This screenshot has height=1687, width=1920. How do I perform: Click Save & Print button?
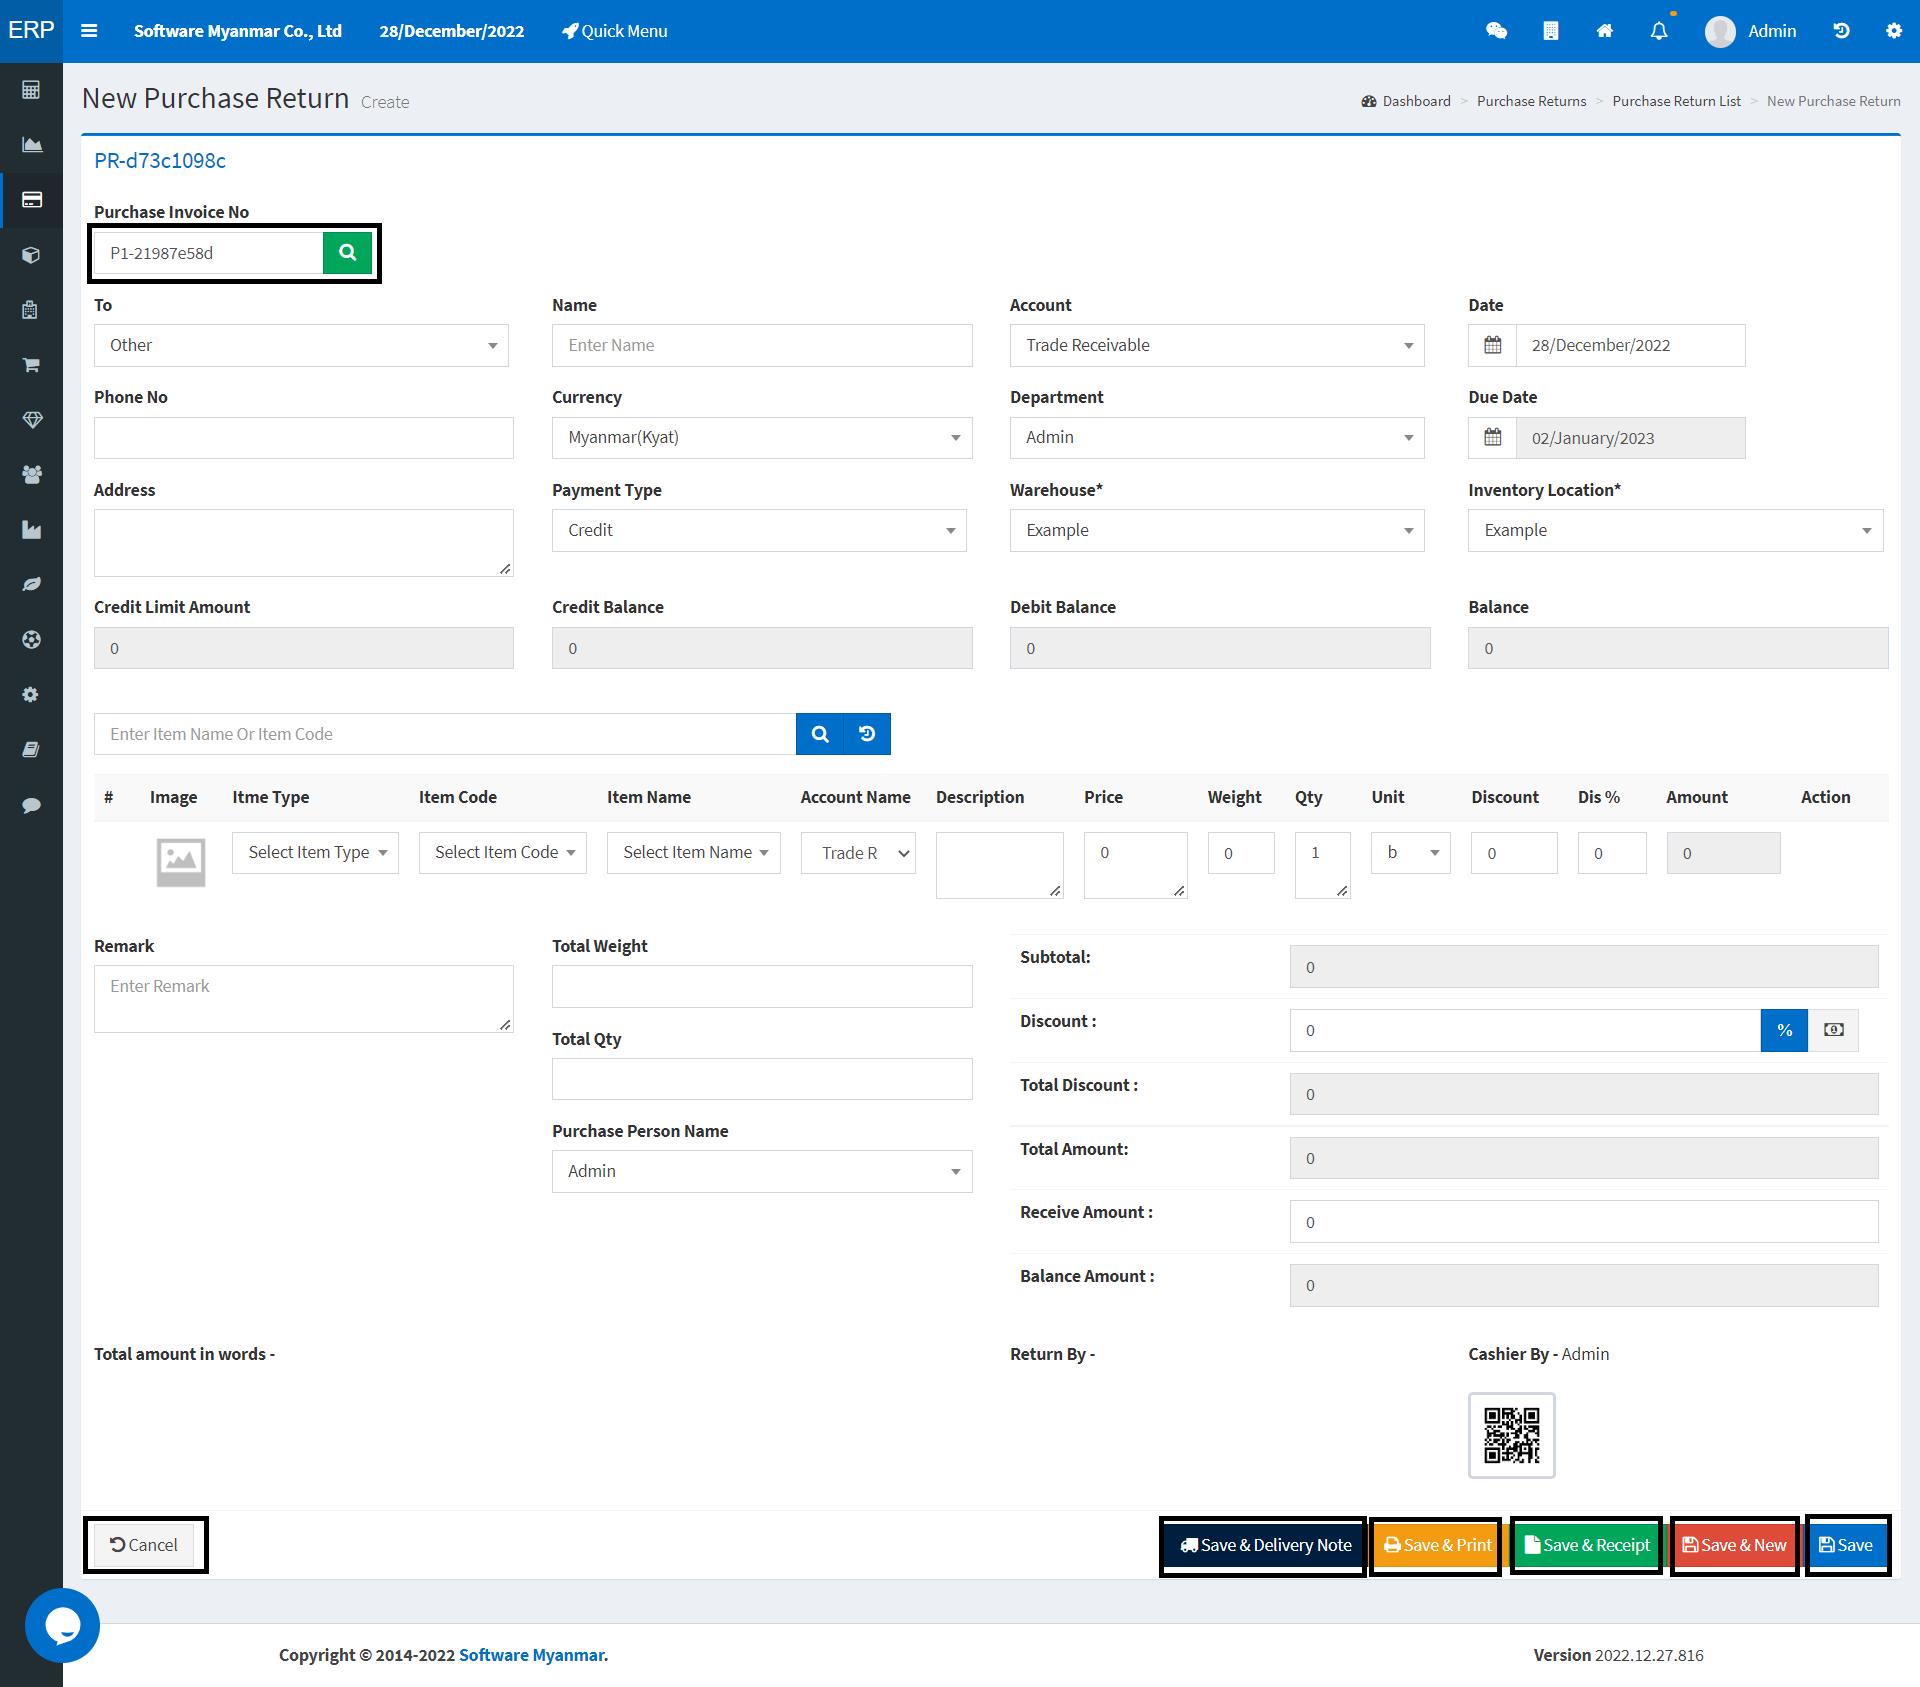(x=1437, y=1545)
